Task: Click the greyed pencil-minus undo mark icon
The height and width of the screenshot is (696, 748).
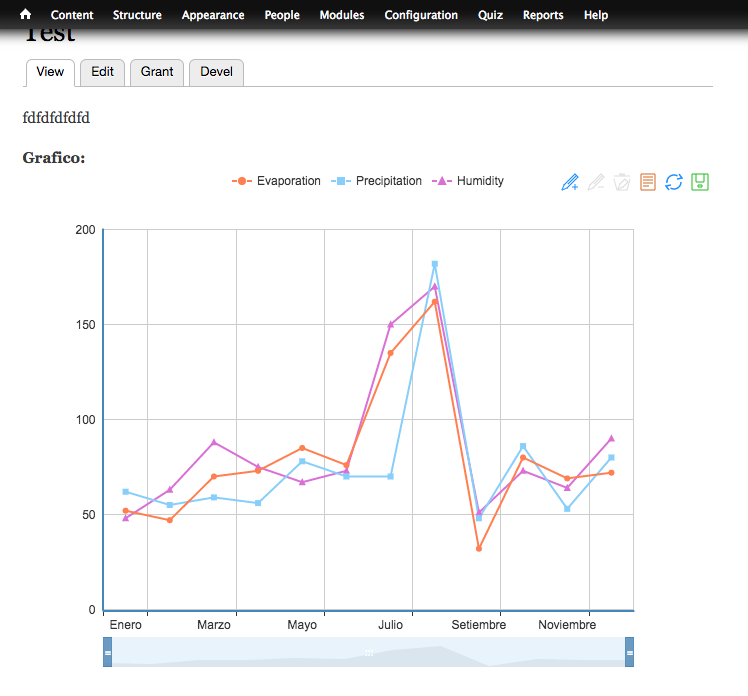Action: [x=596, y=182]
